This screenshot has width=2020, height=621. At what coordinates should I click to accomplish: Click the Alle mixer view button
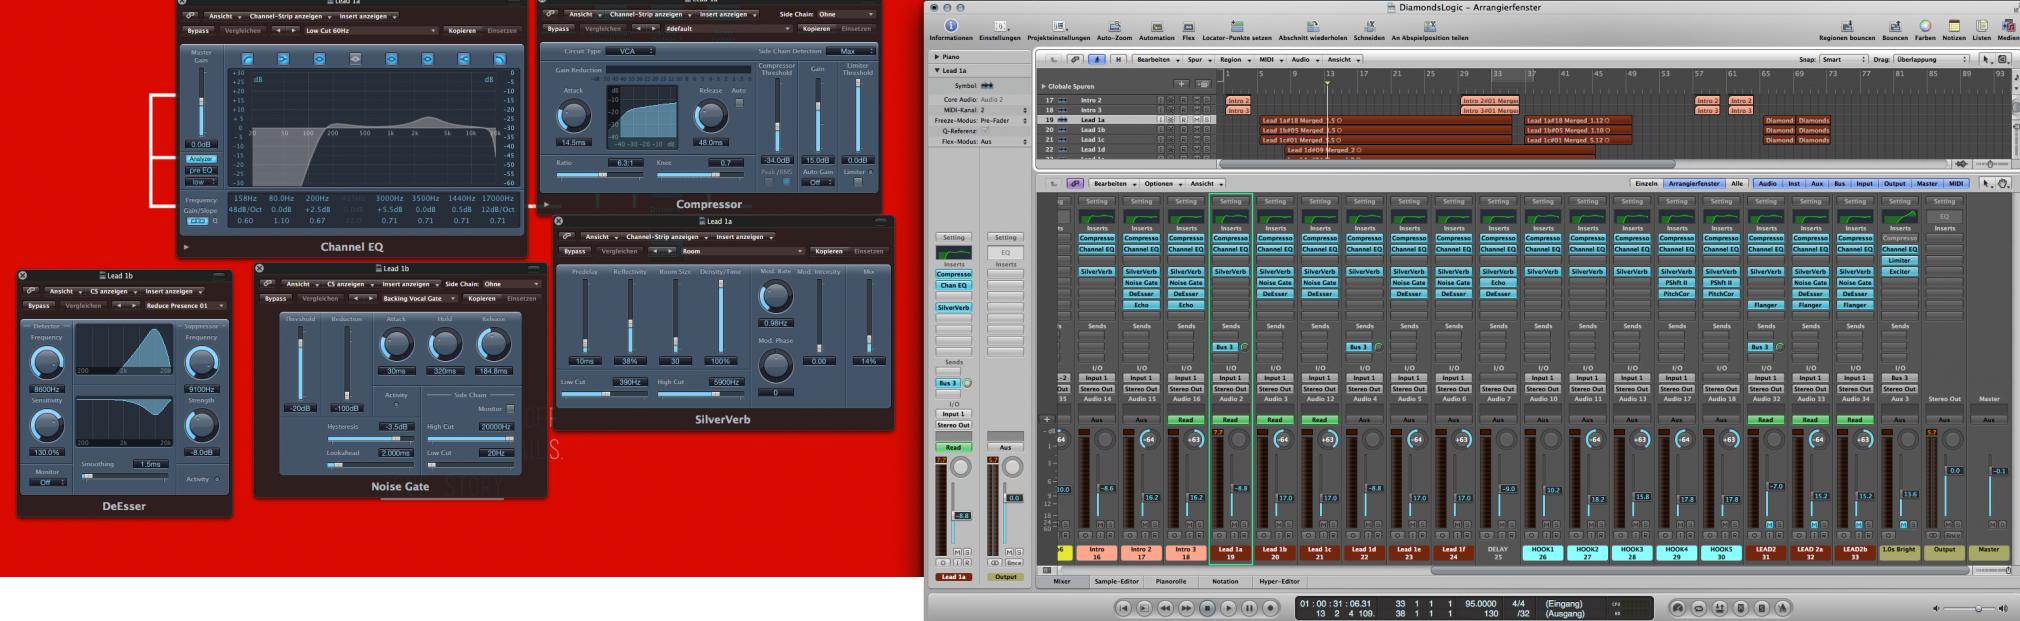(x=1737, y=184)
